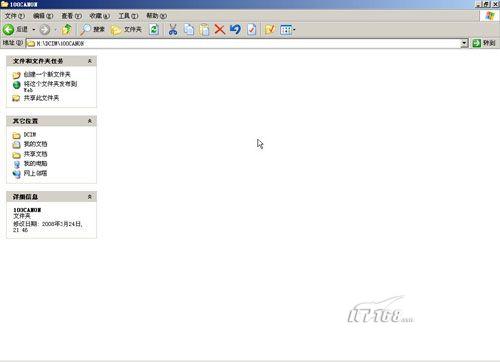Viewport: 500px width, 362px height.
Task: Expand the address bar dropdown arrow
Action: 464,43
